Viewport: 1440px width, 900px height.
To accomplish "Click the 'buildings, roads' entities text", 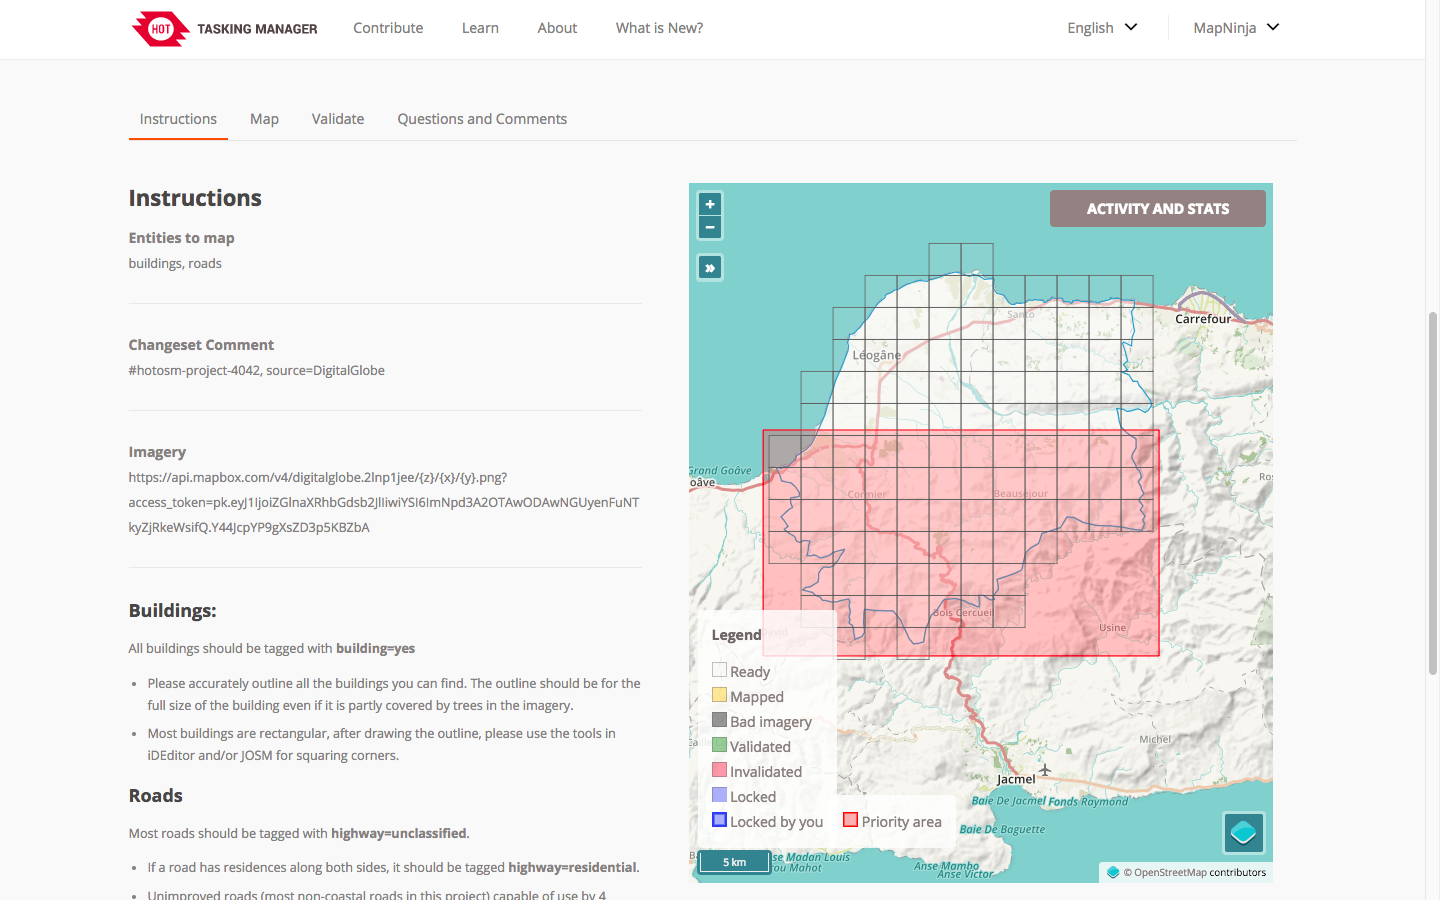I will coord(175,263).
